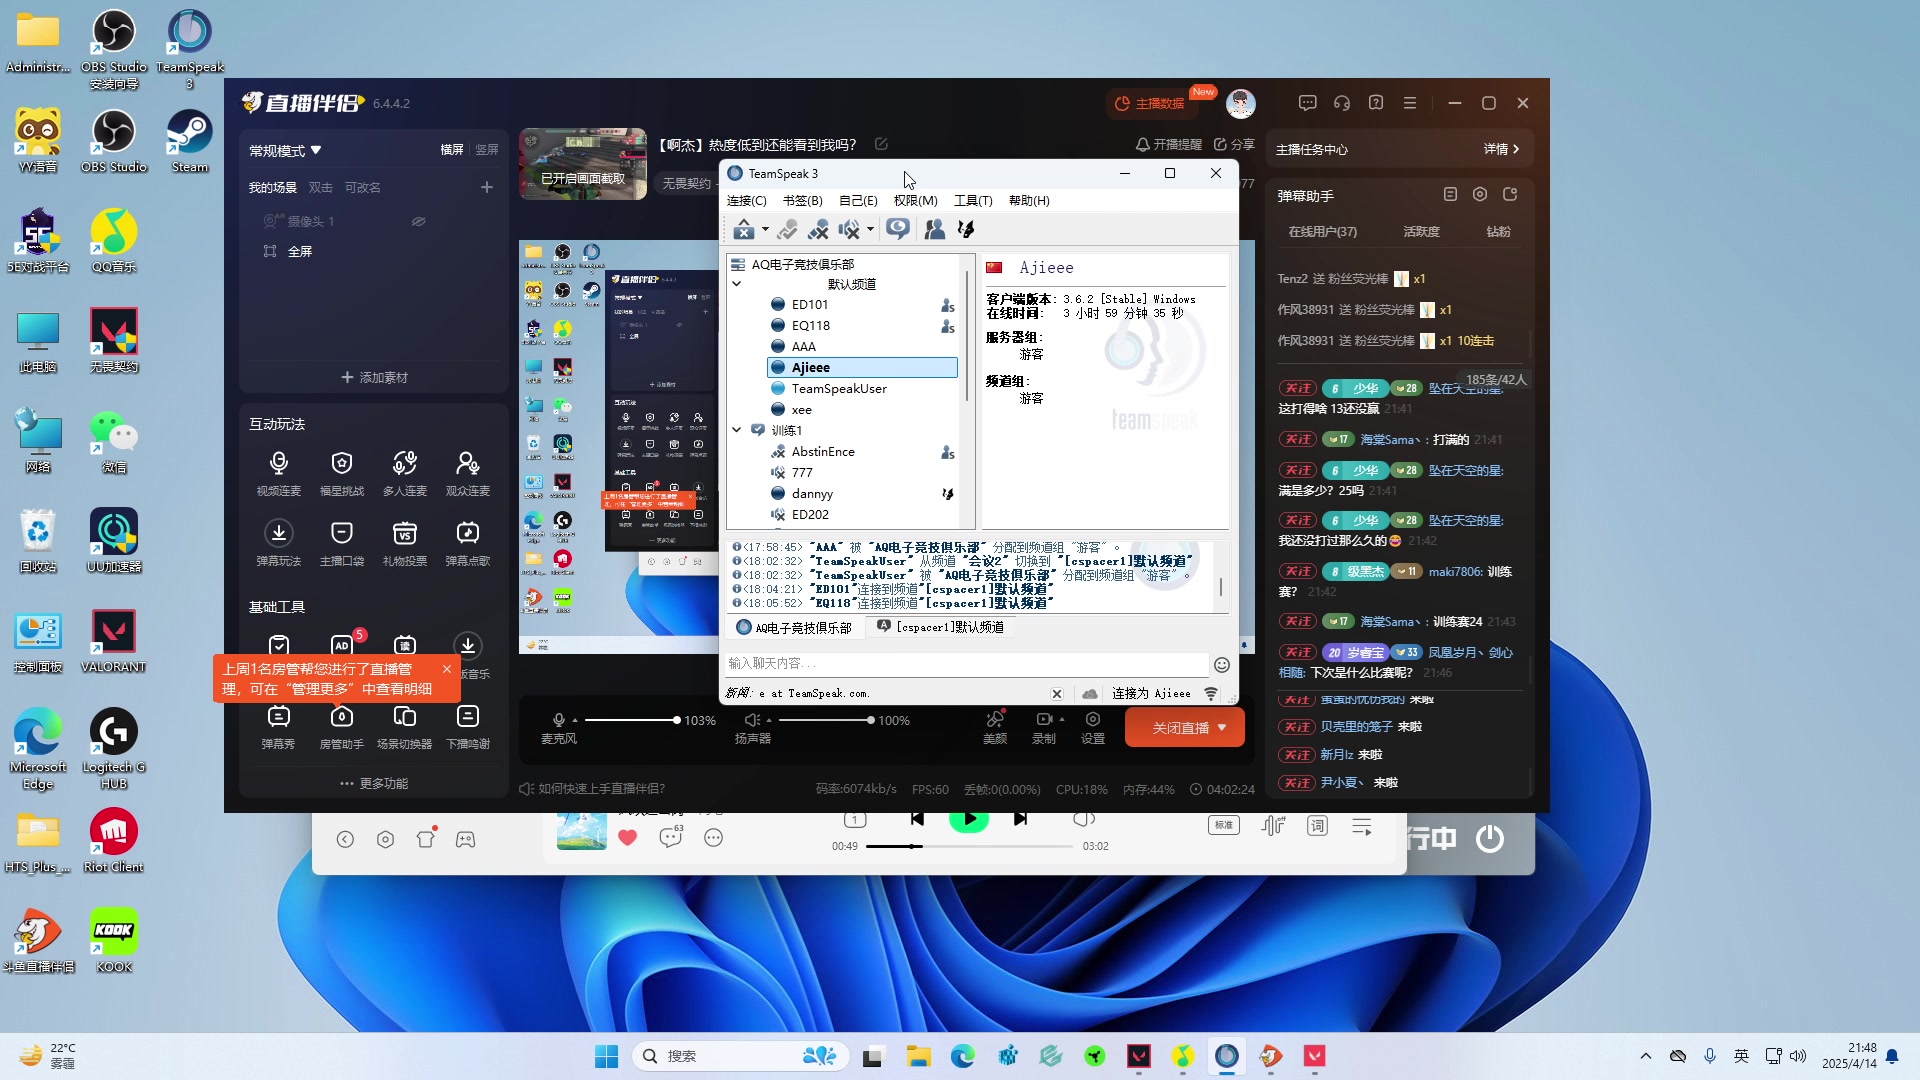Switch to AQ电子竞技俱乐部 chat tab
Viewport: 1920px width, 1080px height.
pyautogui.click(x=795, y=627)
